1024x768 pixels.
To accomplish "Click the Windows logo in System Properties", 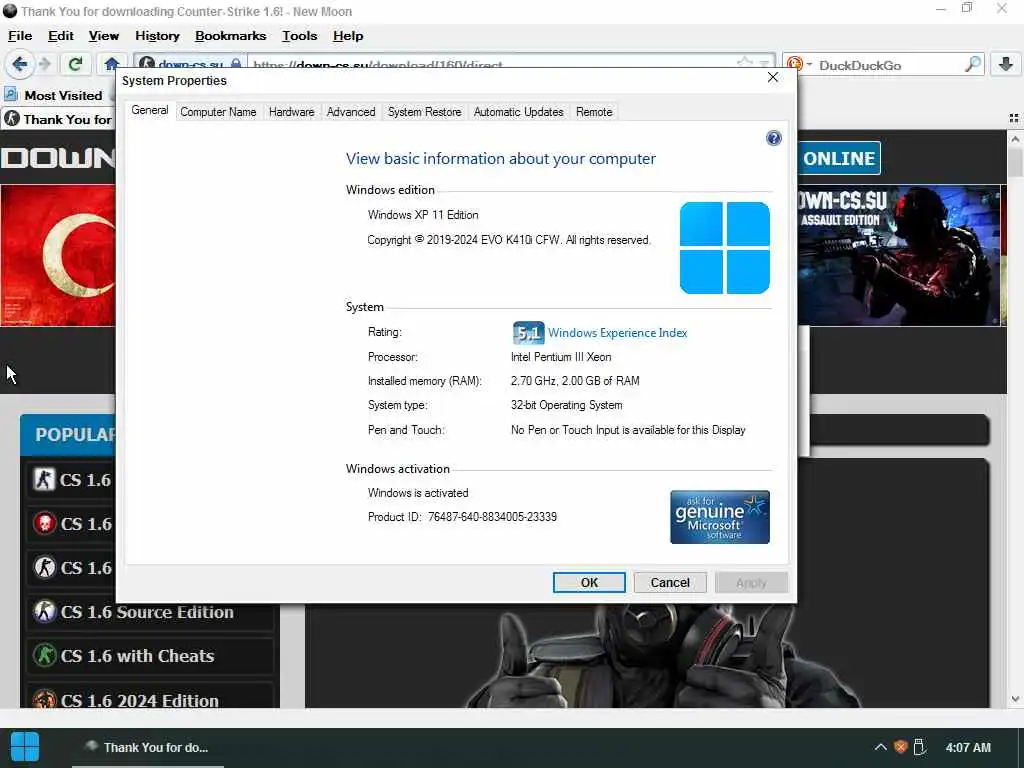I will tap(724, 248).
